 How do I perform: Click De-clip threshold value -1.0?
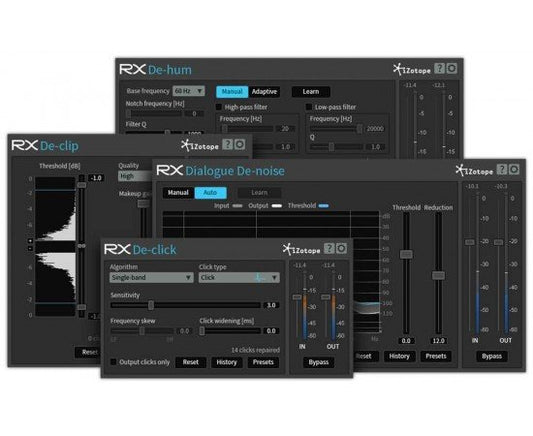[x=96, y=178]
